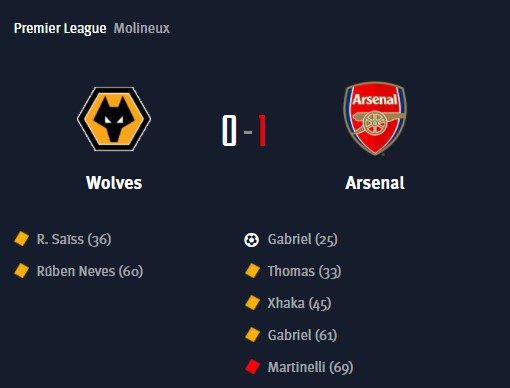The image size is (510, 388).
Task: Click the Wolves club crest
Action: [114, 119]
